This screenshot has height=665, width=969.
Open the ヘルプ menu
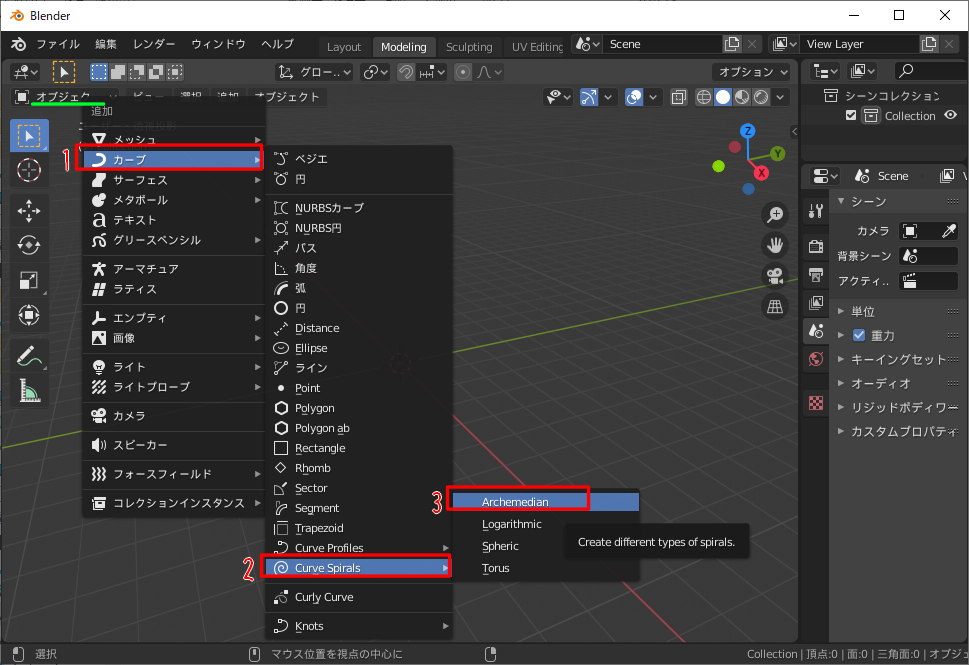point(277,44)
